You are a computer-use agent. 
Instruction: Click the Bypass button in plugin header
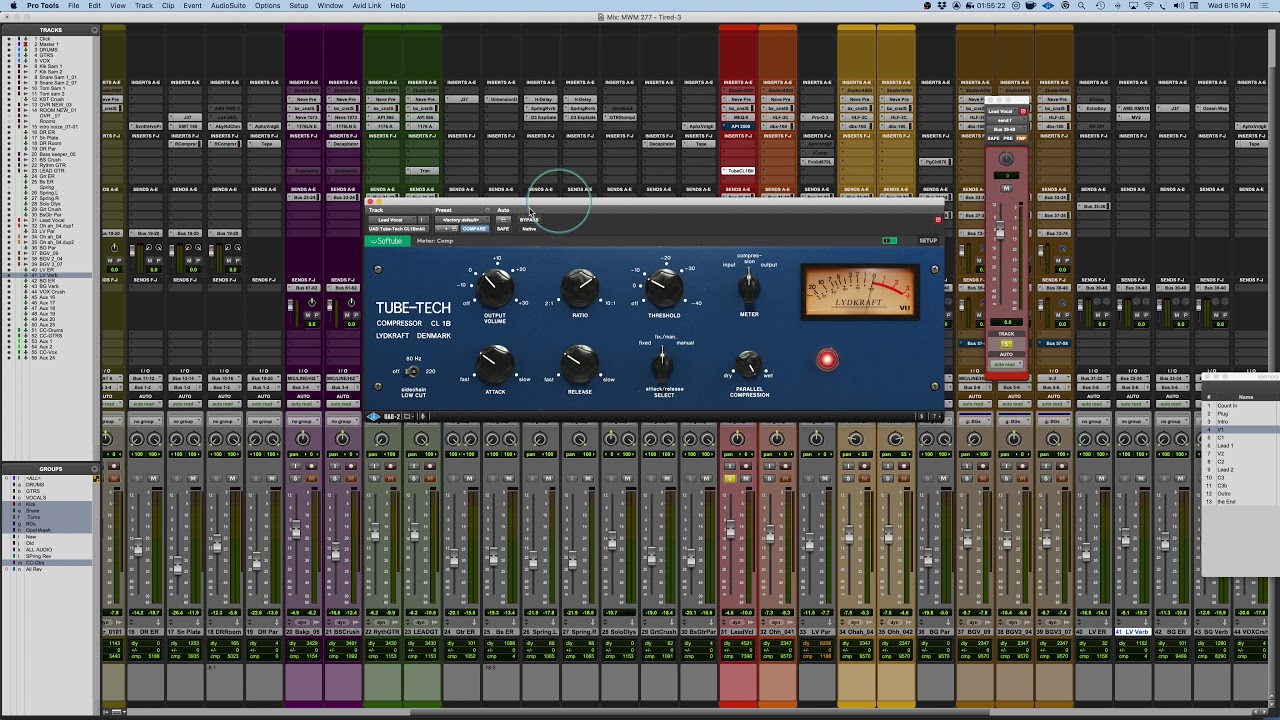click(529, 220)
